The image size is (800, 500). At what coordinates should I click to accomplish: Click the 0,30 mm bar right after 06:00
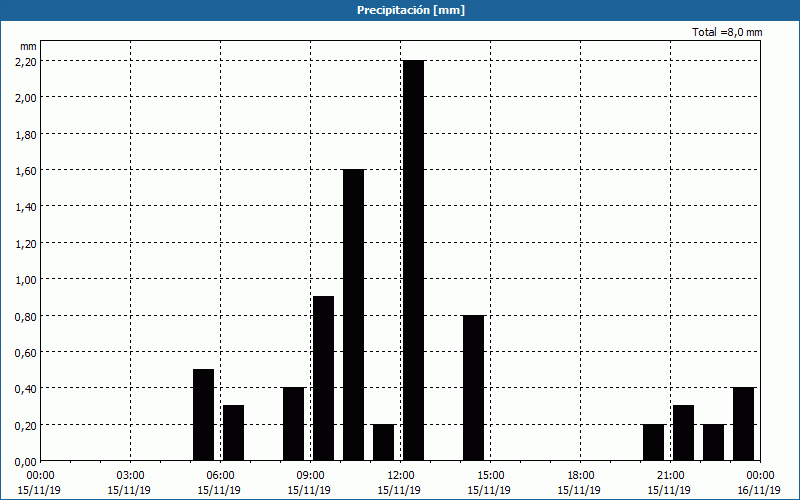pos(234,433)
